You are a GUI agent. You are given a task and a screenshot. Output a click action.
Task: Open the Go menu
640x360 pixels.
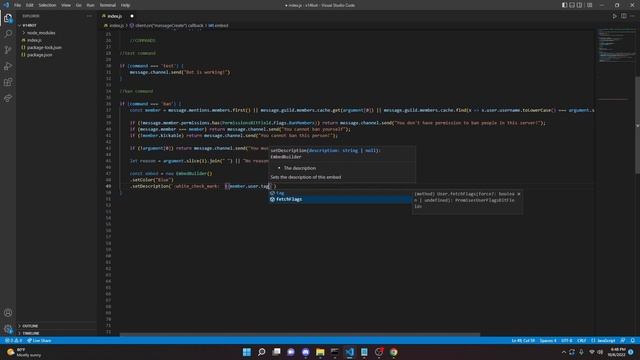click(78, 5)
